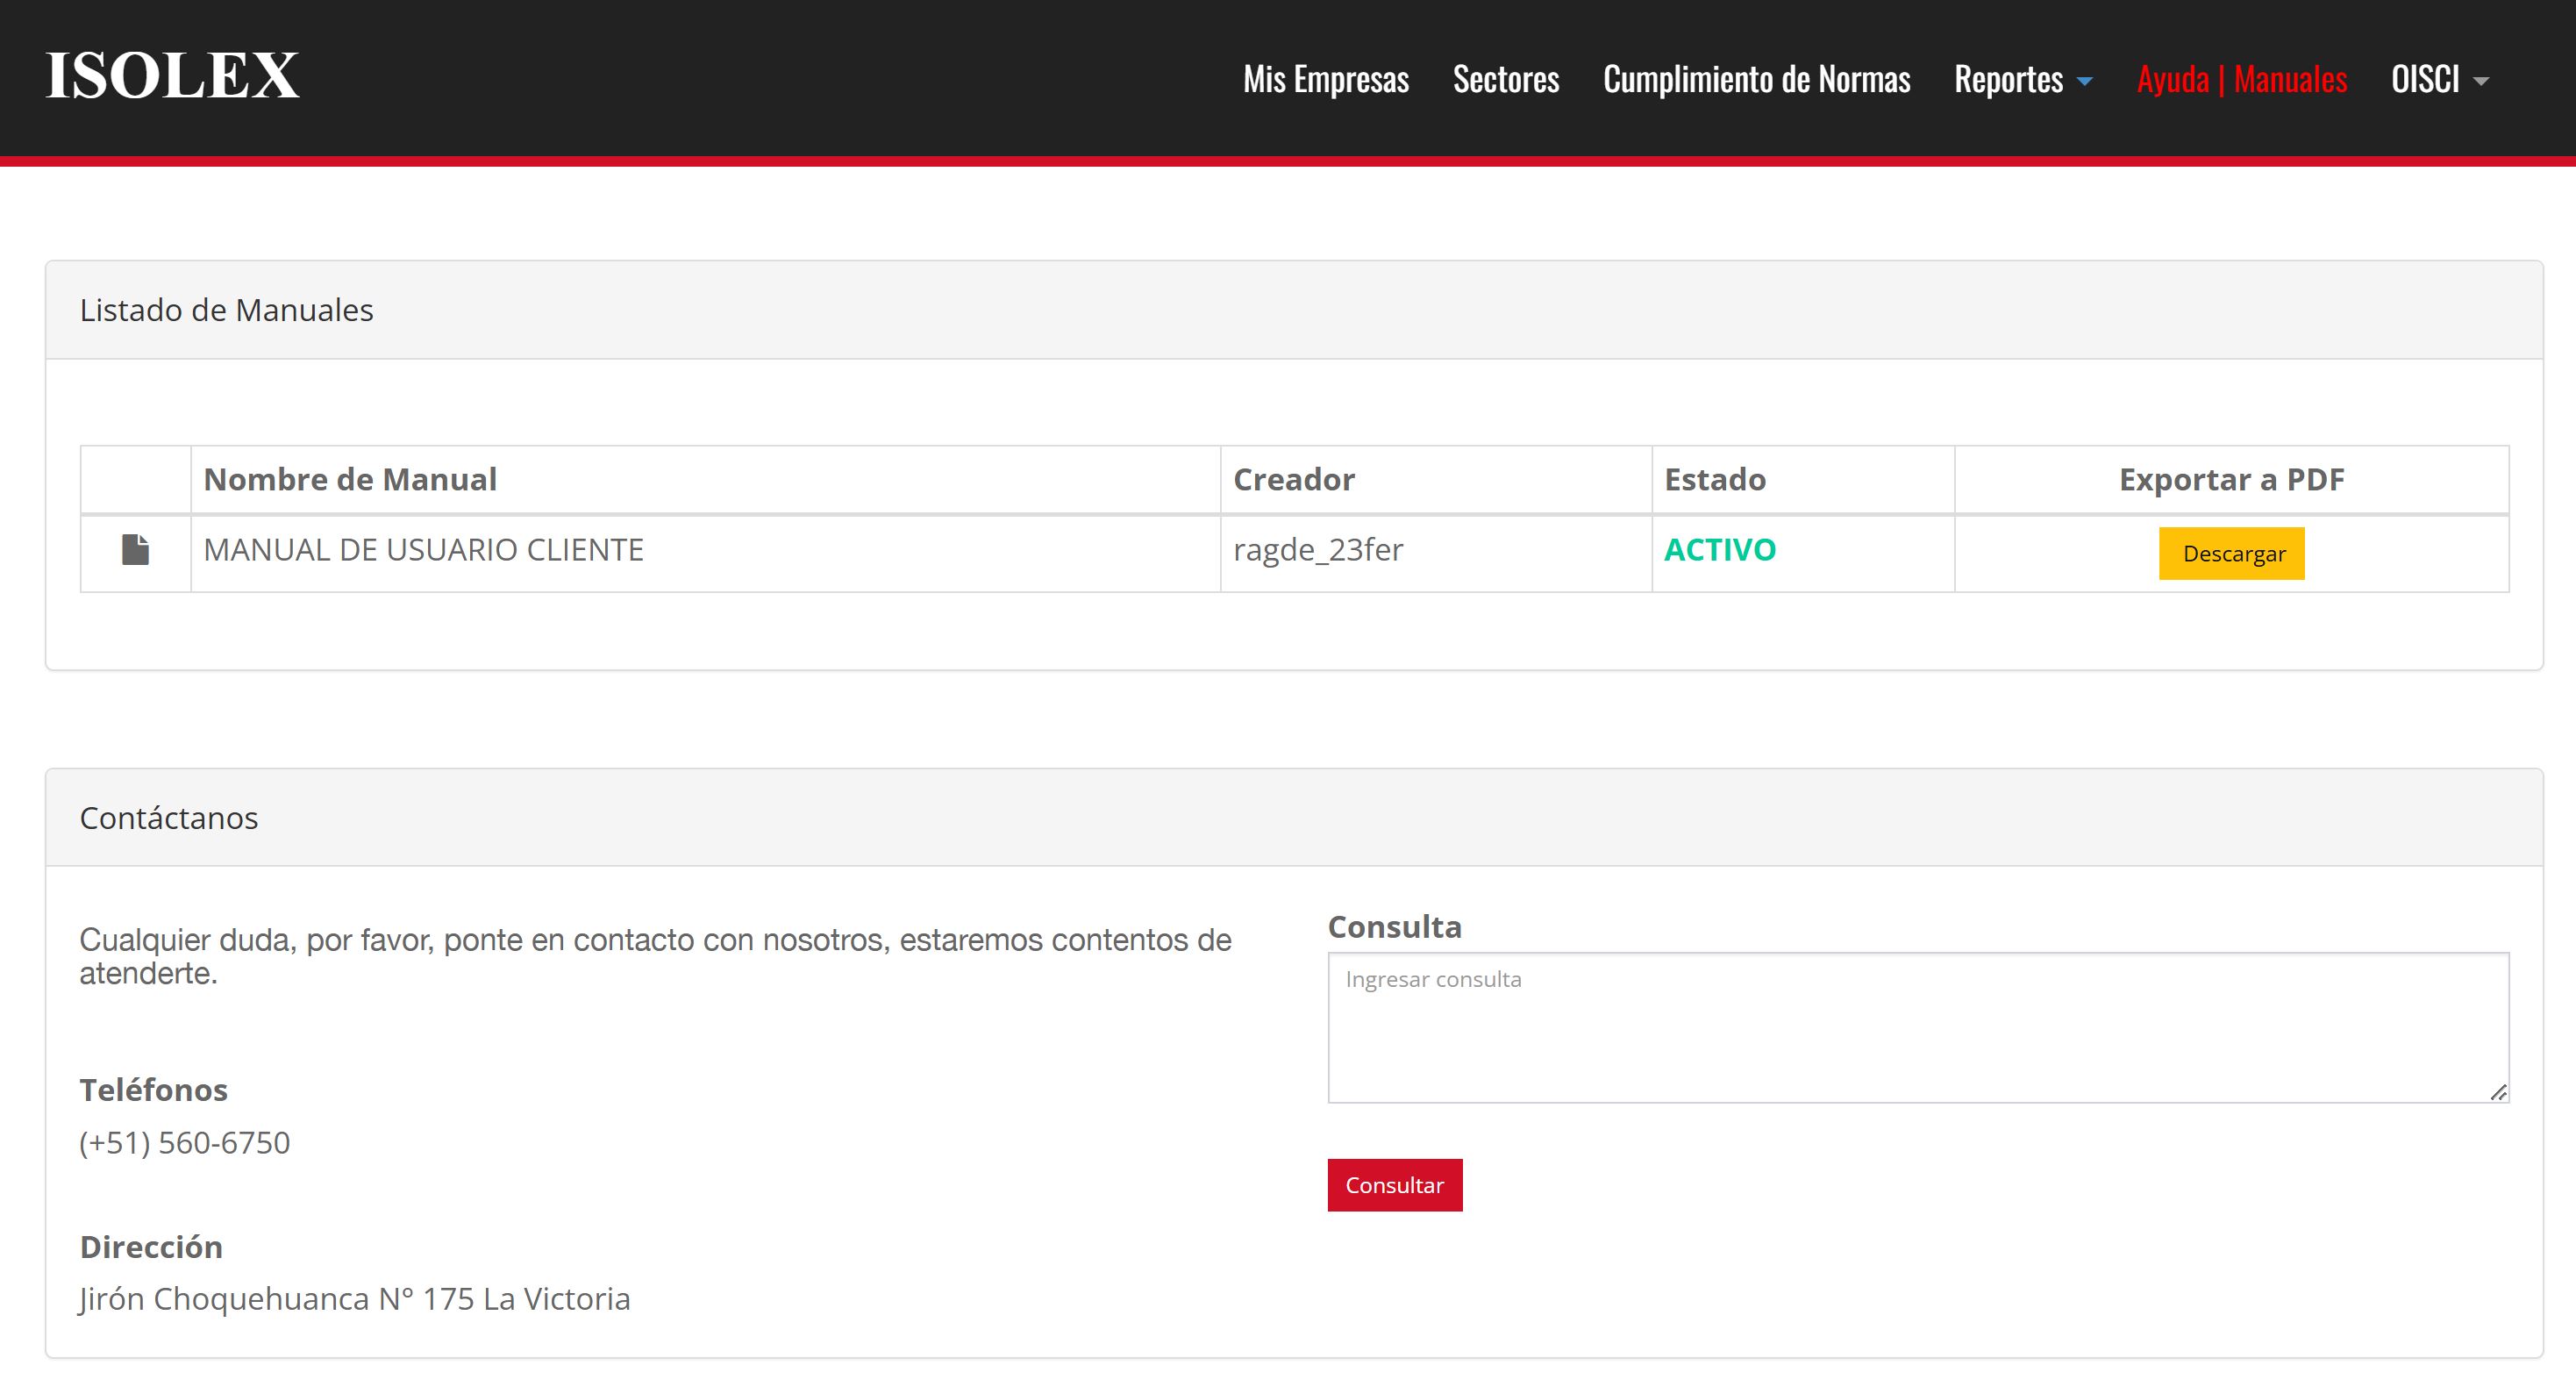Select the Nombre de Manual column header

(x=349, y=479)
